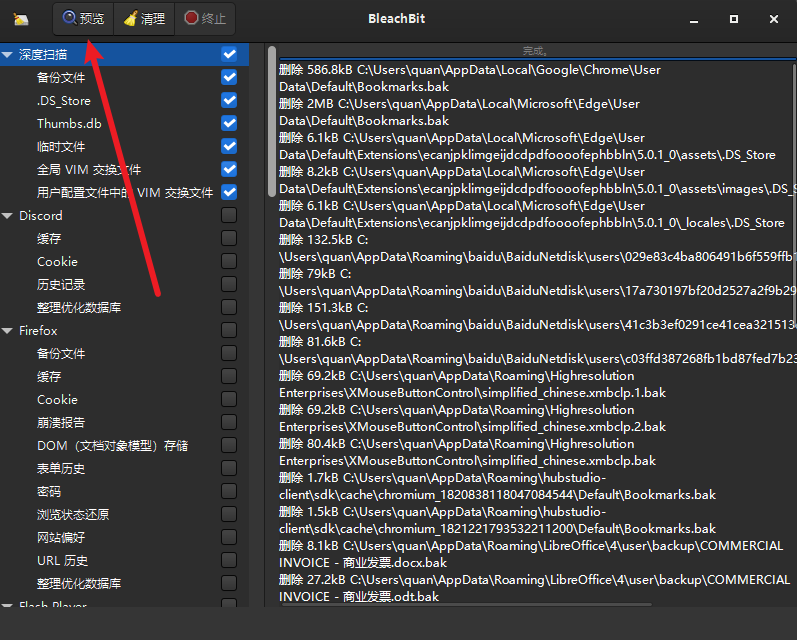Collapse the 深度扫描 category
Image resolution: width=797 pixels, height=640 pixels.
[7, 54]
